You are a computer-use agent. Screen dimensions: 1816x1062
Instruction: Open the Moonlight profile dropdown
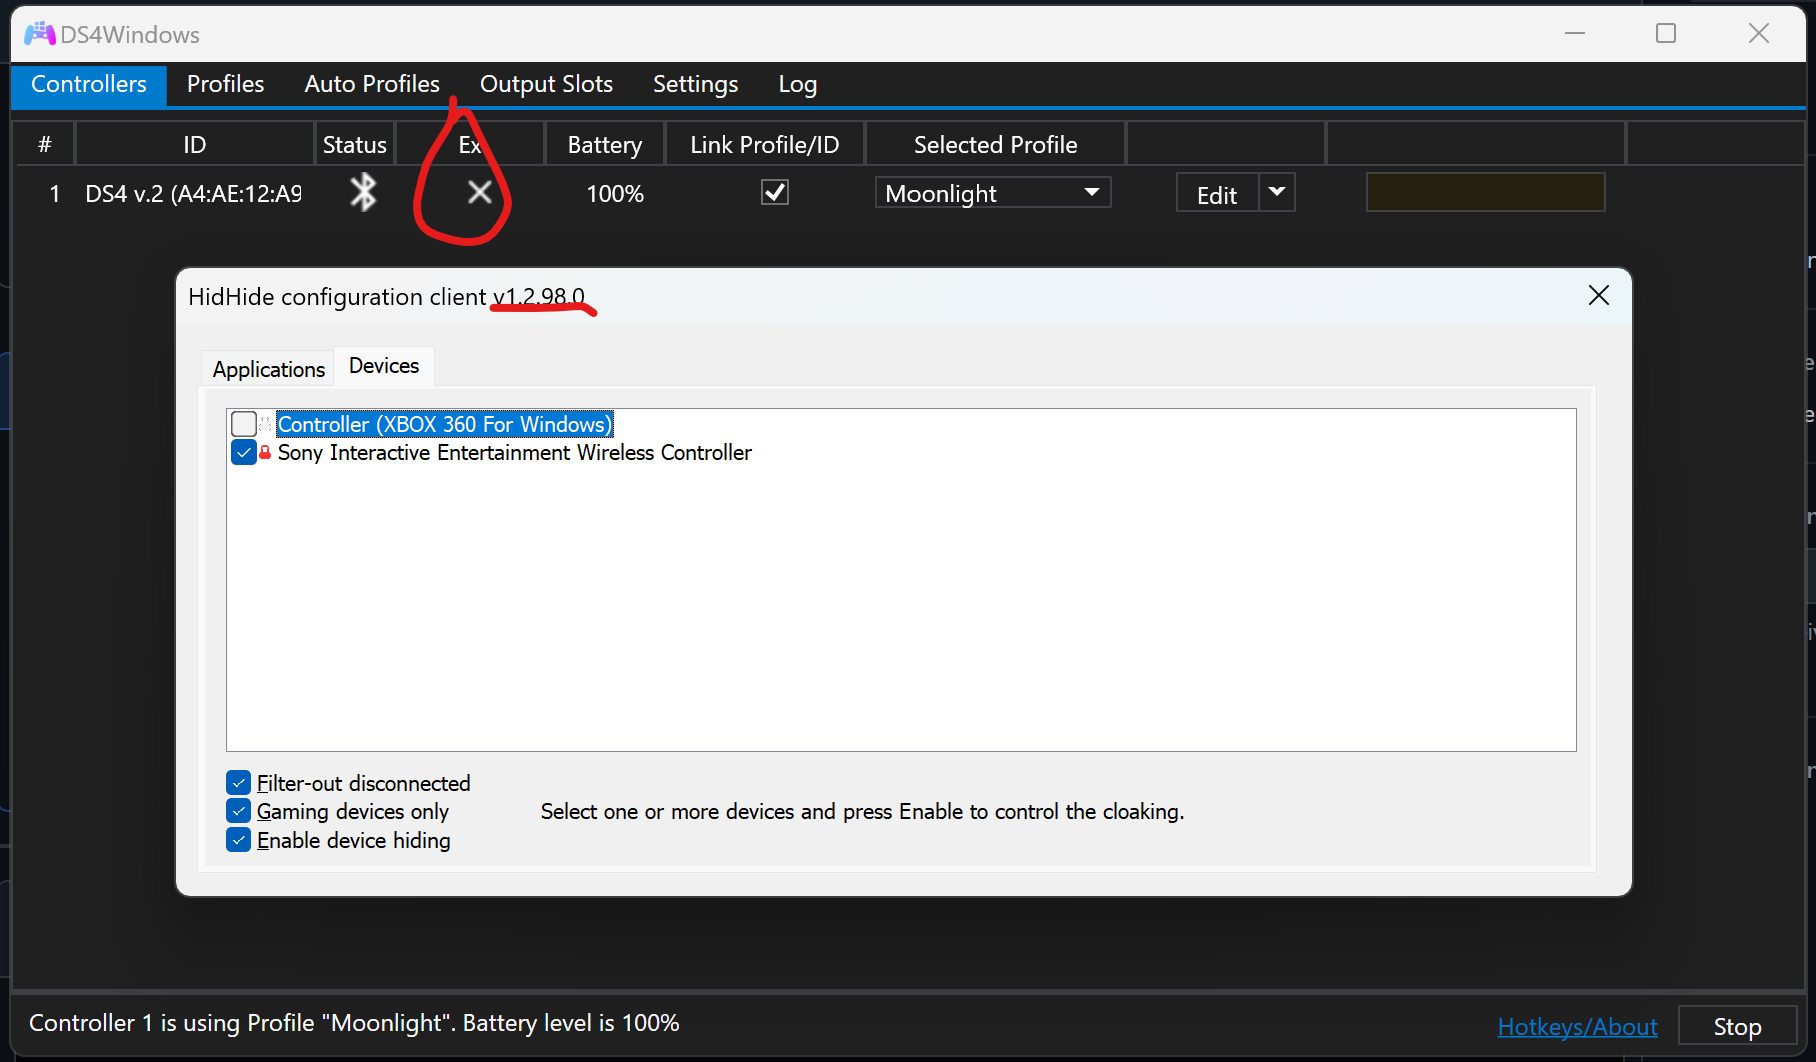point(1090,192)
